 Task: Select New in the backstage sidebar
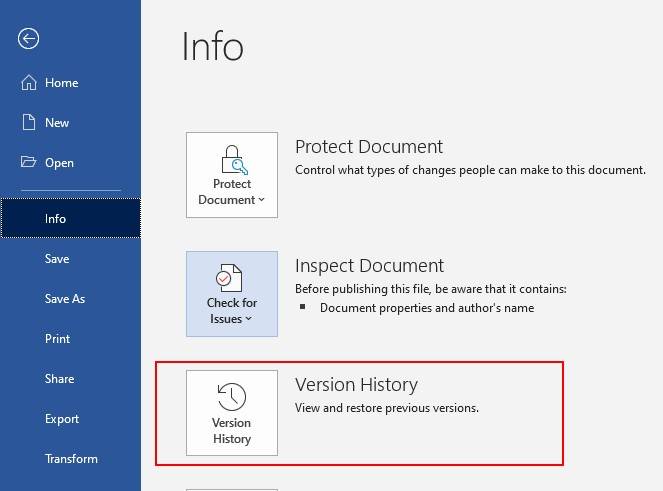pyautogui.click(x=71, y=123)
